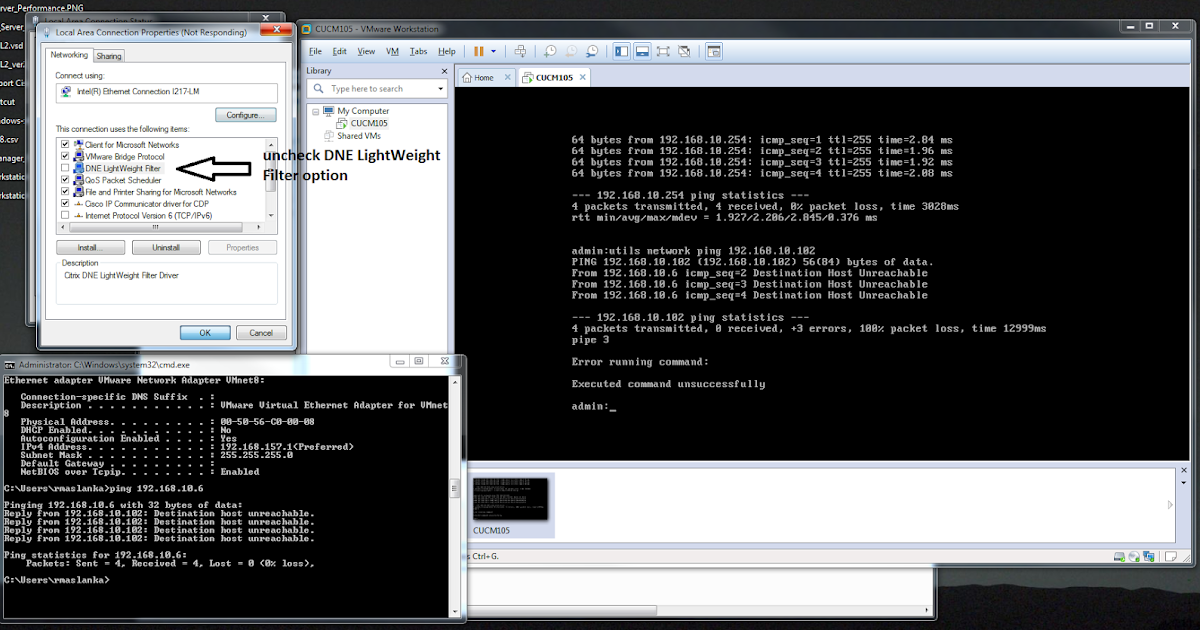Switch to the Sharing tab
The height and width of the screenshot is (630, 1200).
[108, 55]
